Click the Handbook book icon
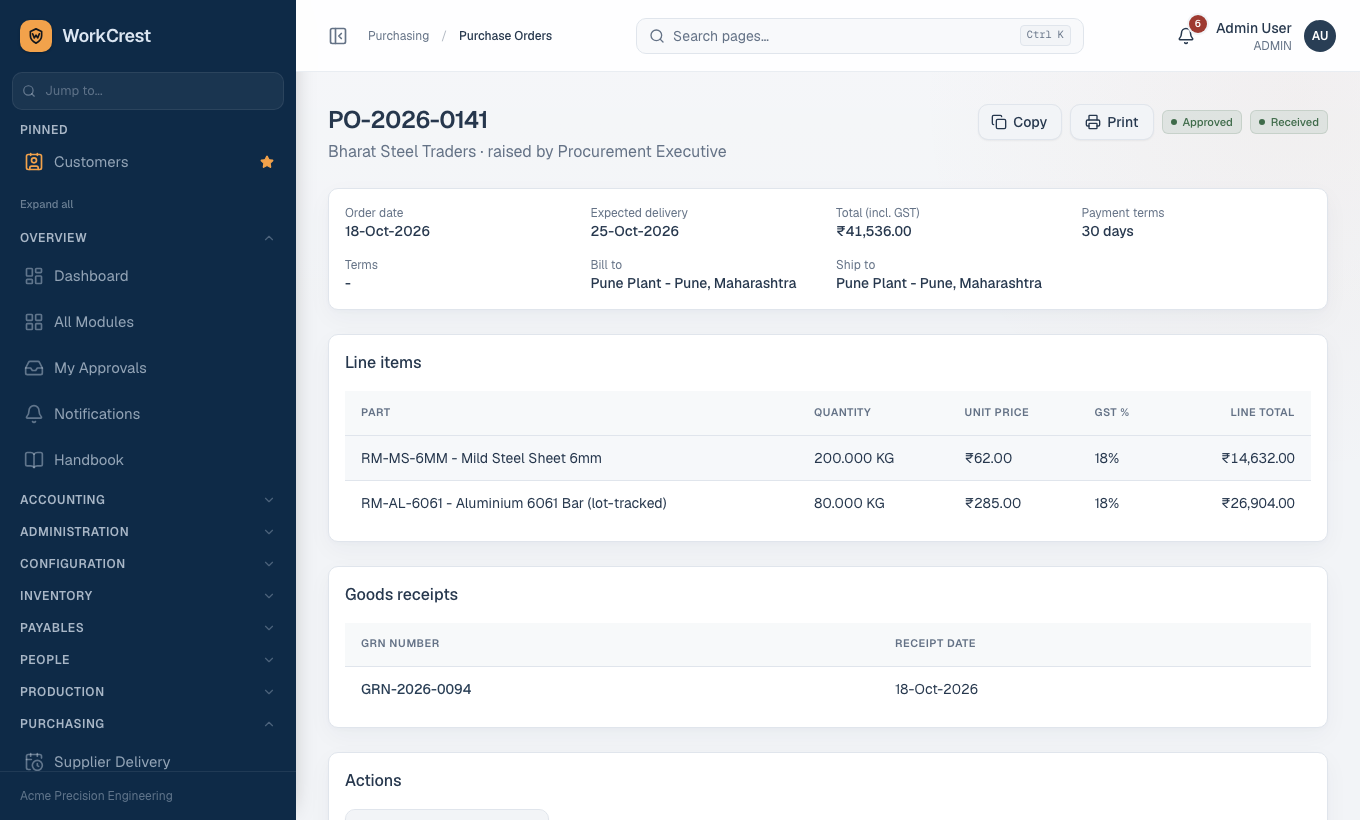 pos(34,460)
